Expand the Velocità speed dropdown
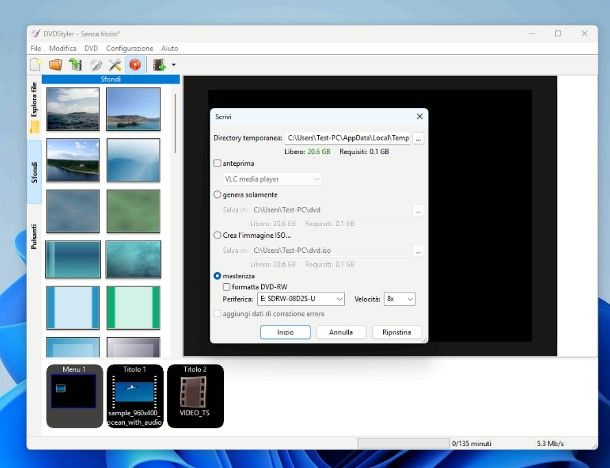Screen dimensions: 610x468 [400, 298]
